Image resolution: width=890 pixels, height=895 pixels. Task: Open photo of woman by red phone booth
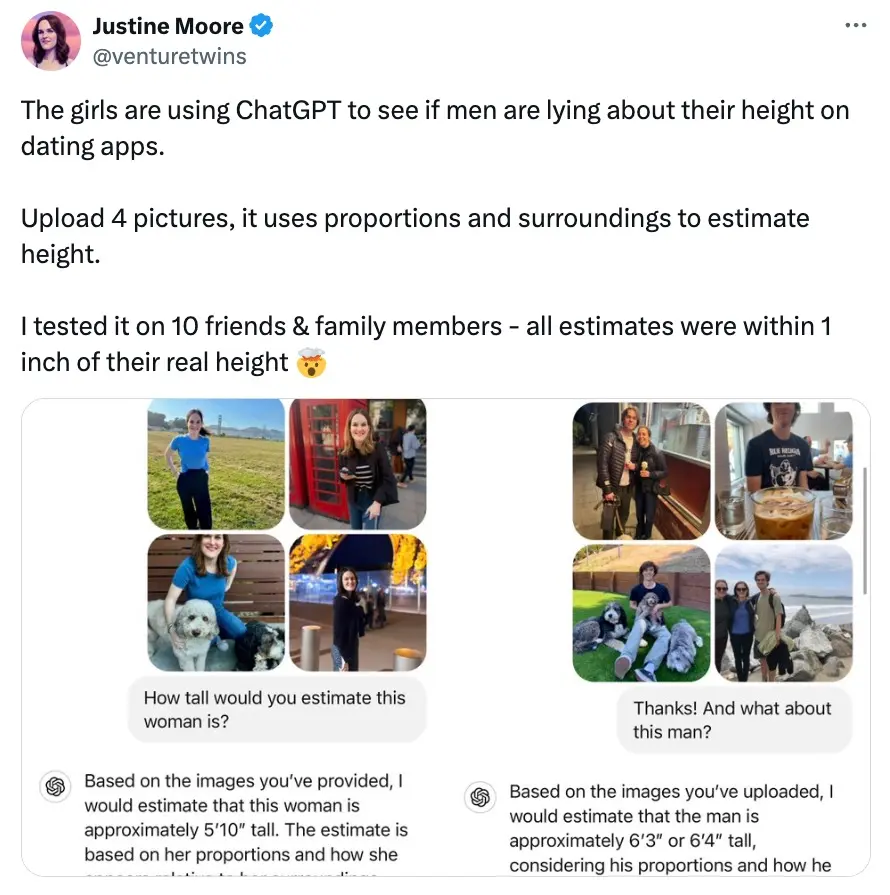357,464
